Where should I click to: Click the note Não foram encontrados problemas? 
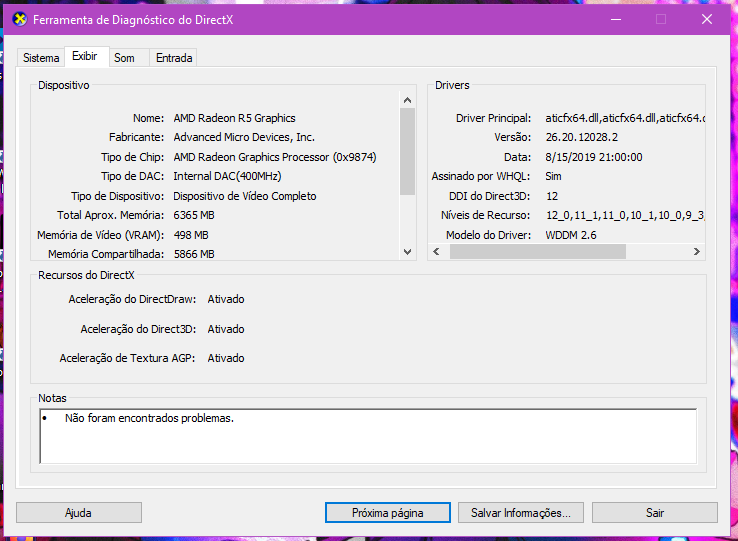149,418
